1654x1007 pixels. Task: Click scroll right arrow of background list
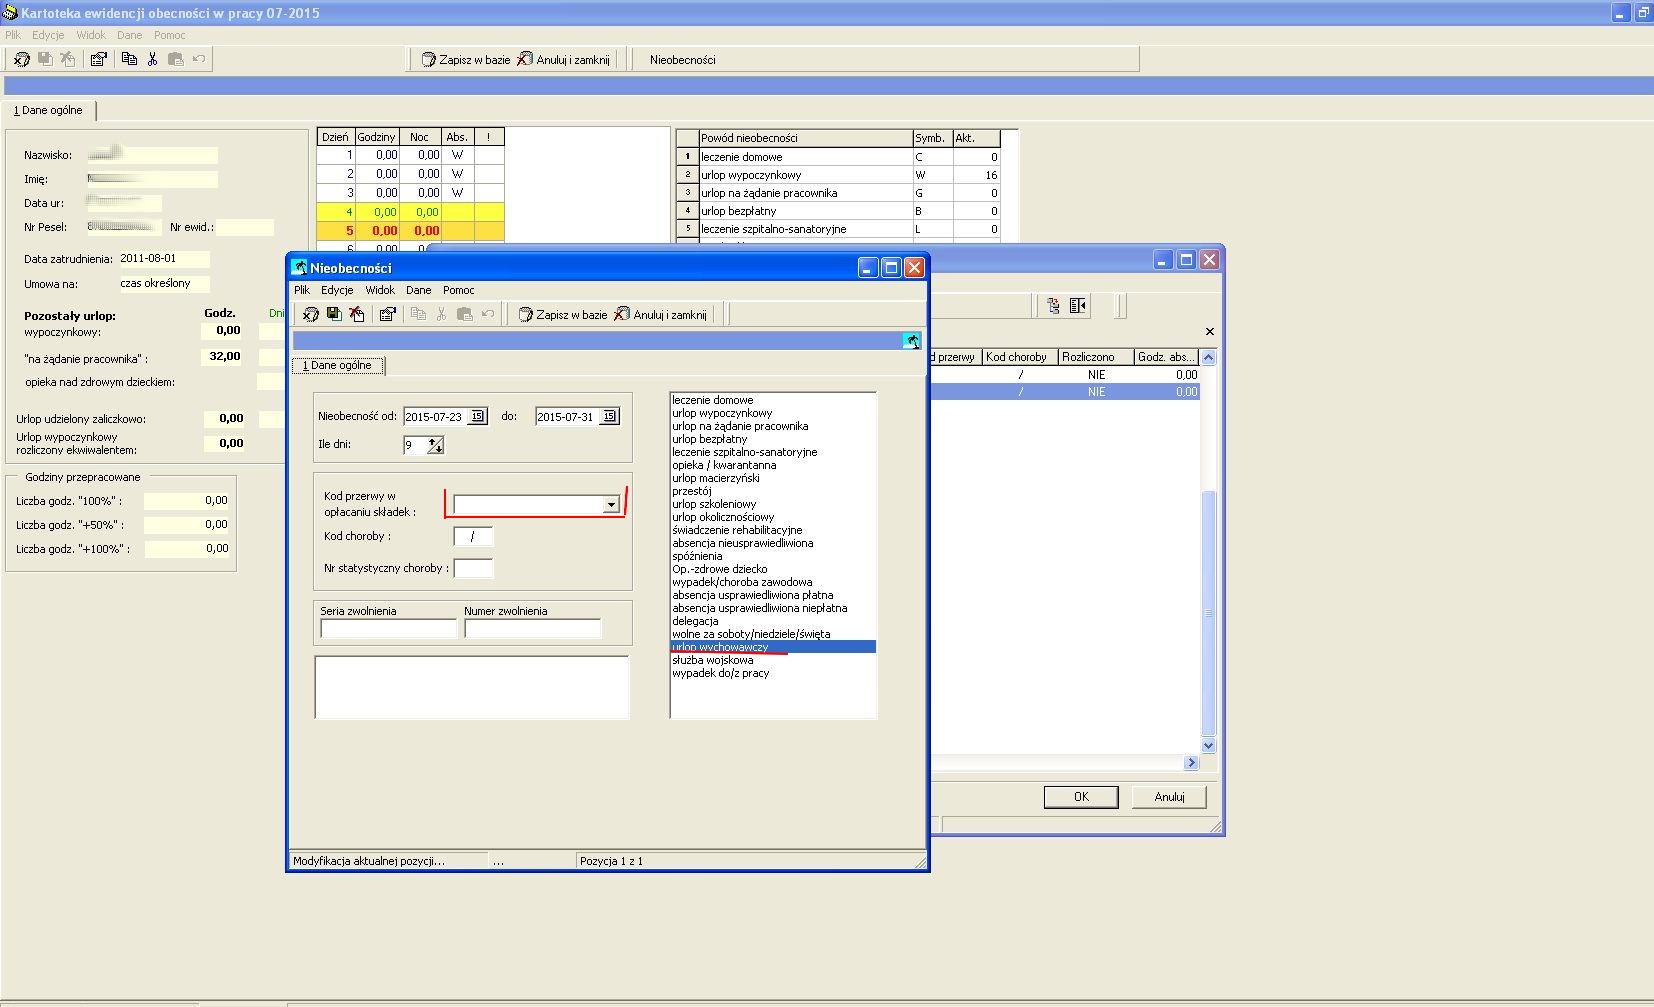1191,763
